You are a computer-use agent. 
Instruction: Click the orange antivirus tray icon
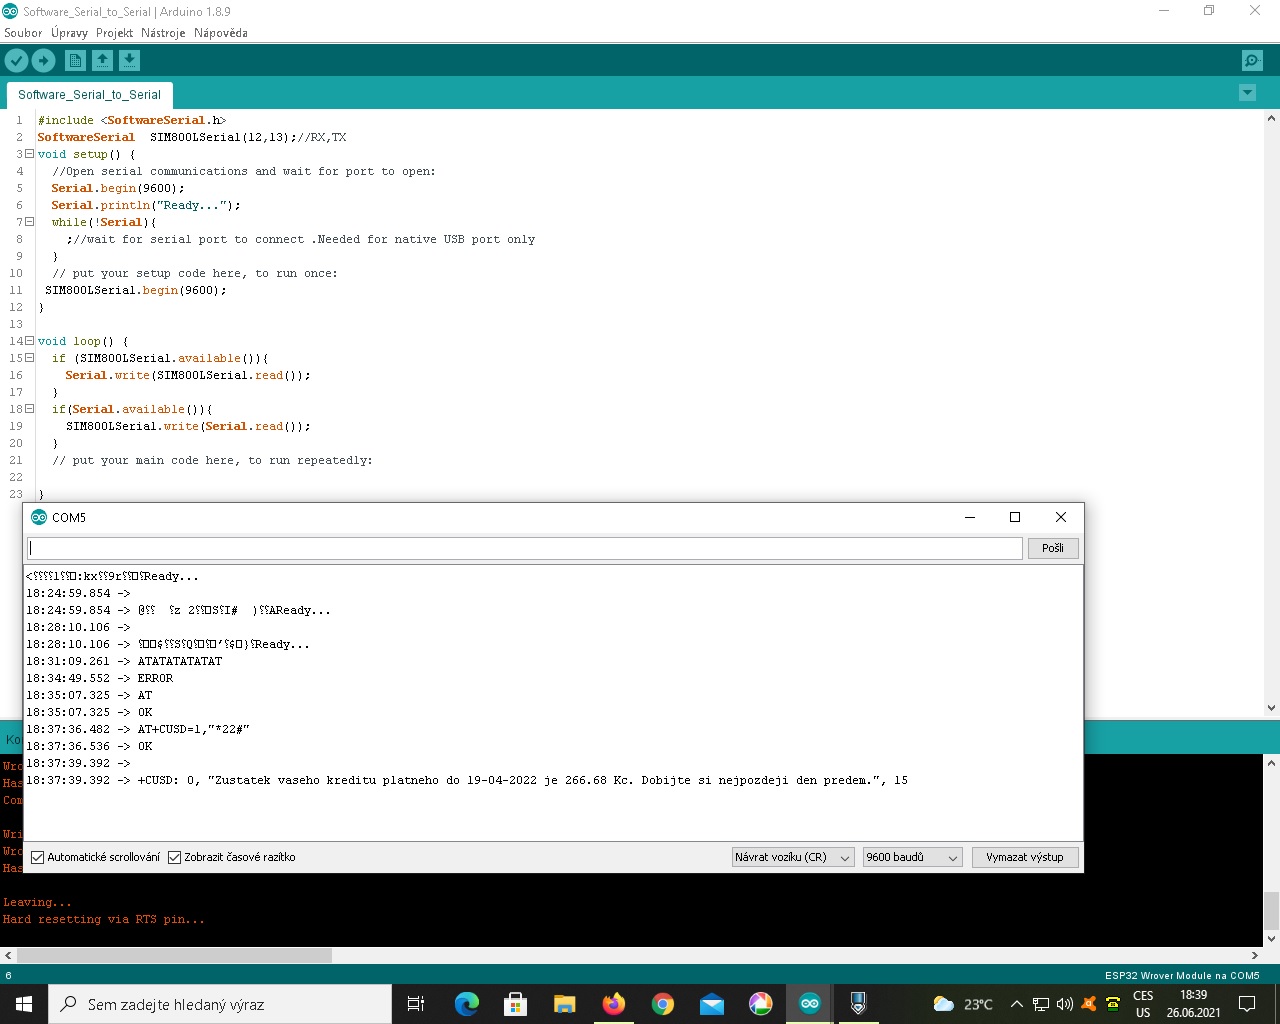[x=1089, y=1004]
